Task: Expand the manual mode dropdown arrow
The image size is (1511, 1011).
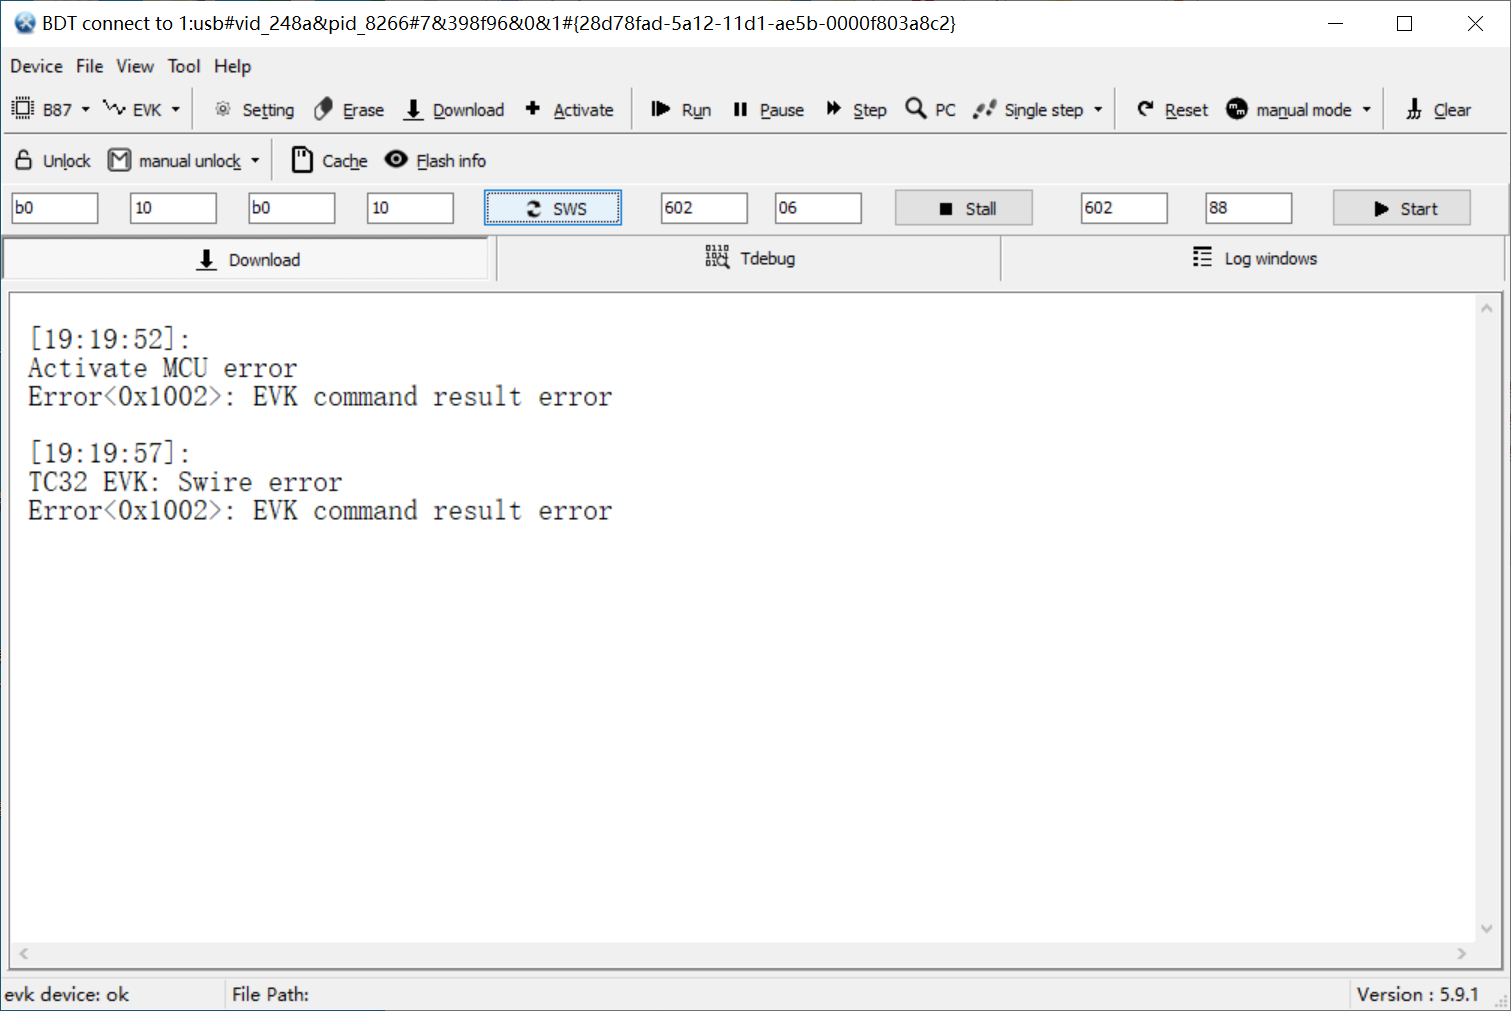Action: pyautogui.click(x=1366, y=109)
